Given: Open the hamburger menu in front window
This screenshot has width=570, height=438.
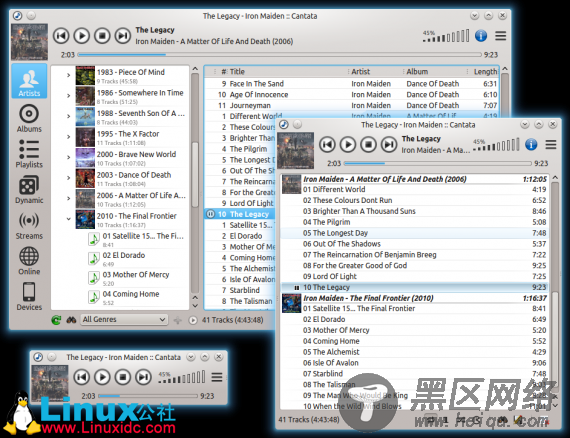Looking at the screenshot, I should pos(551,144).
